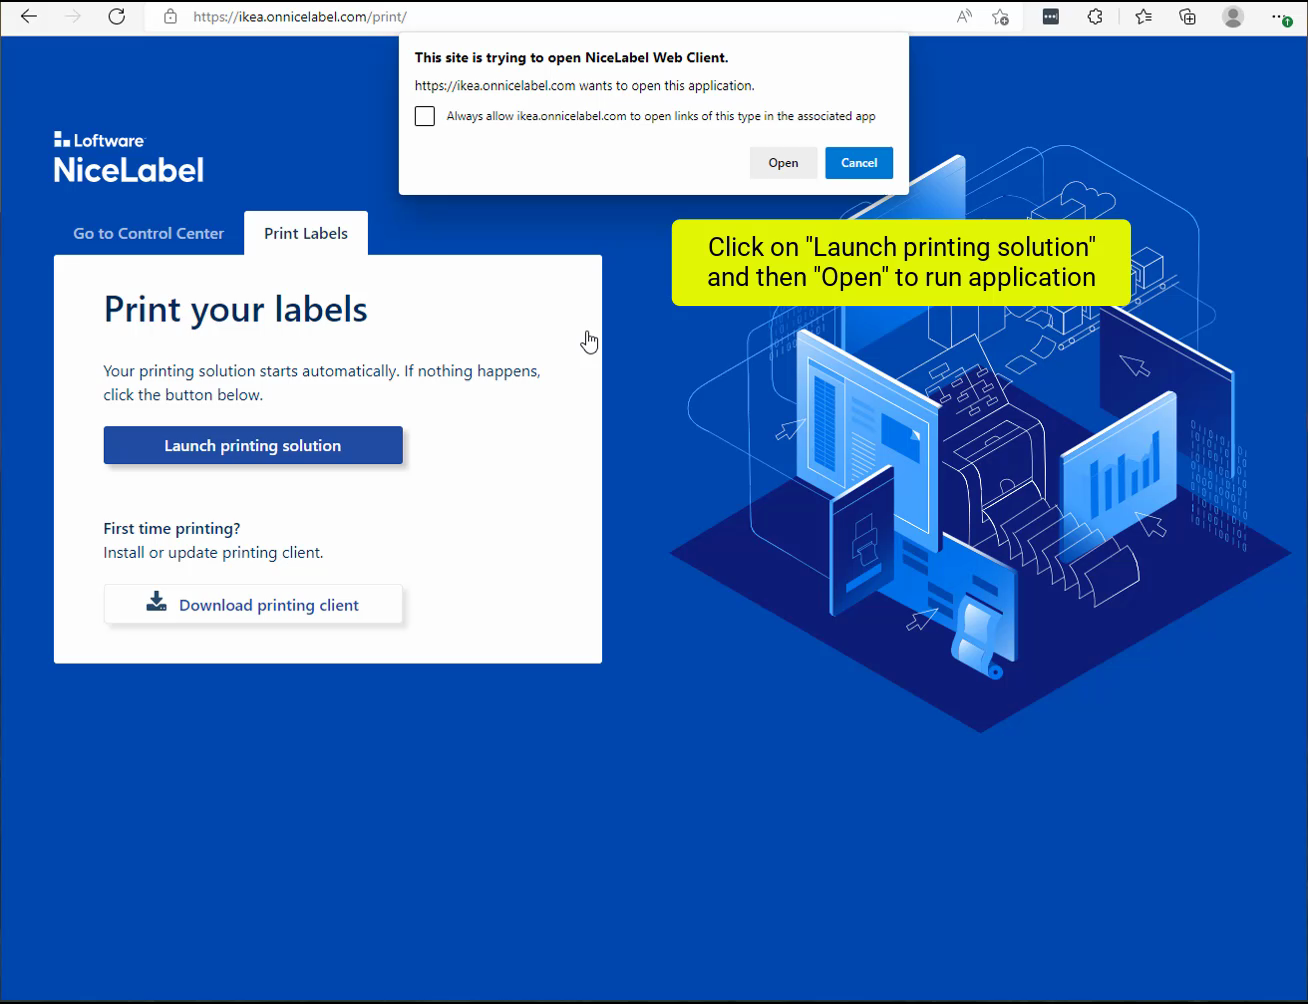
Task: Open the Favorites list icon
Action: coord(1143,16)
